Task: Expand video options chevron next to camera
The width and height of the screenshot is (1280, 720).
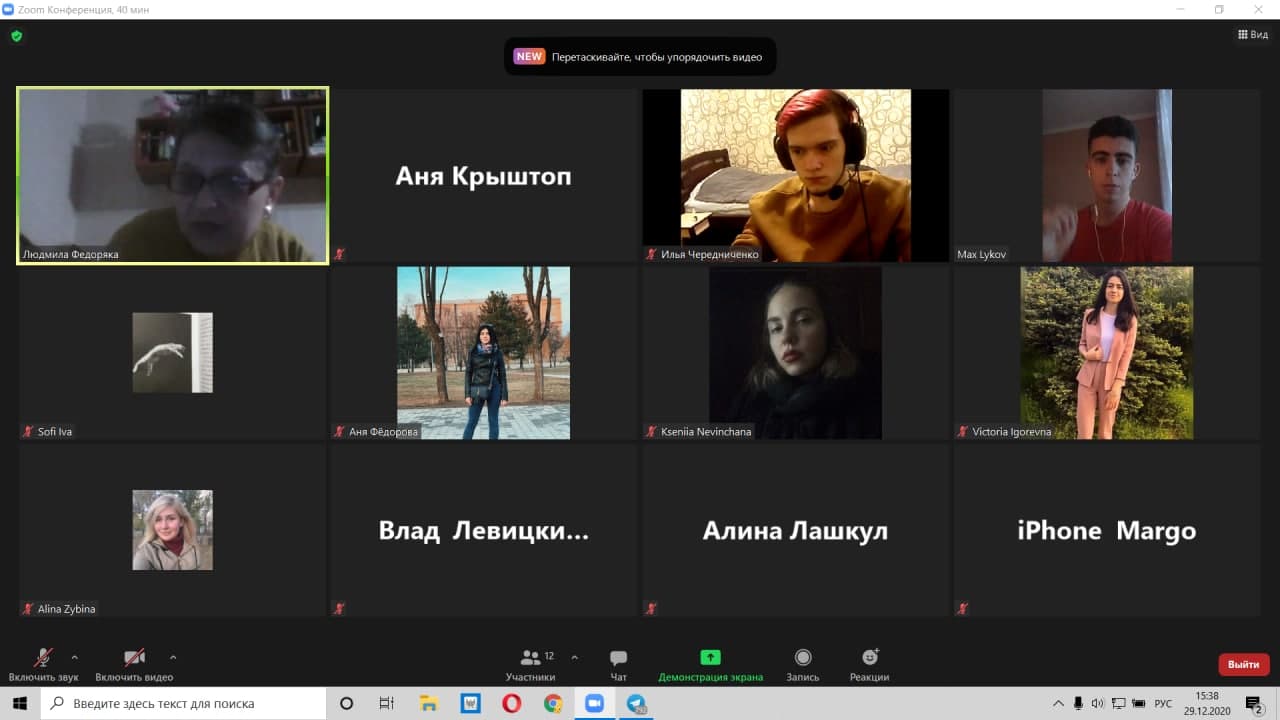Action: [x=172, y=657]
